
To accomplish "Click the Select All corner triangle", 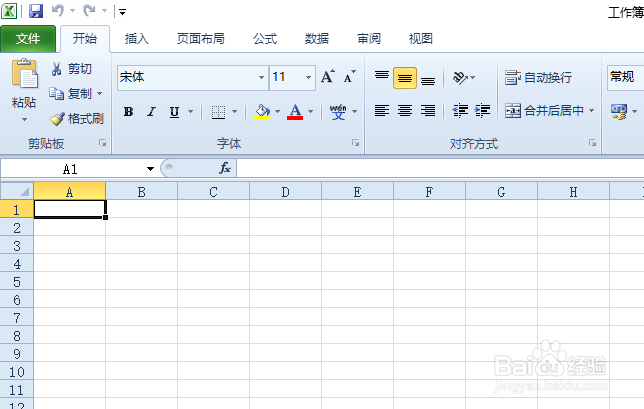I will point(17,191).
